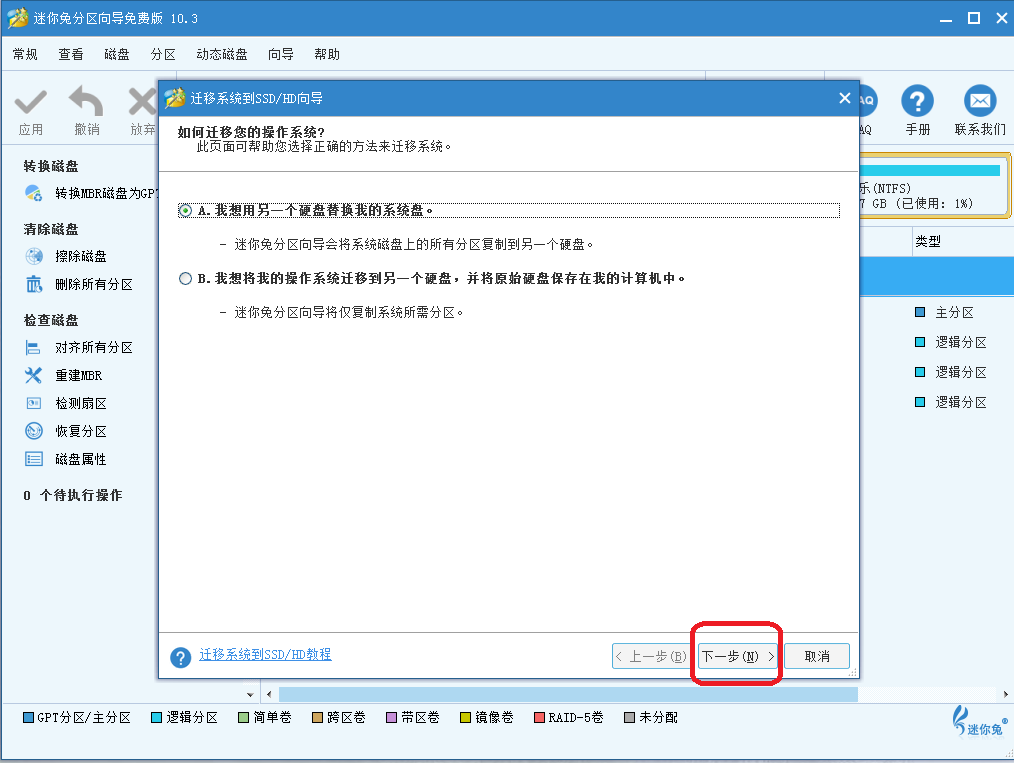This screenshot has height=763, width=1014.
Task: Click RAID-5卷 legend red swatch
Action: click(539, 718)
